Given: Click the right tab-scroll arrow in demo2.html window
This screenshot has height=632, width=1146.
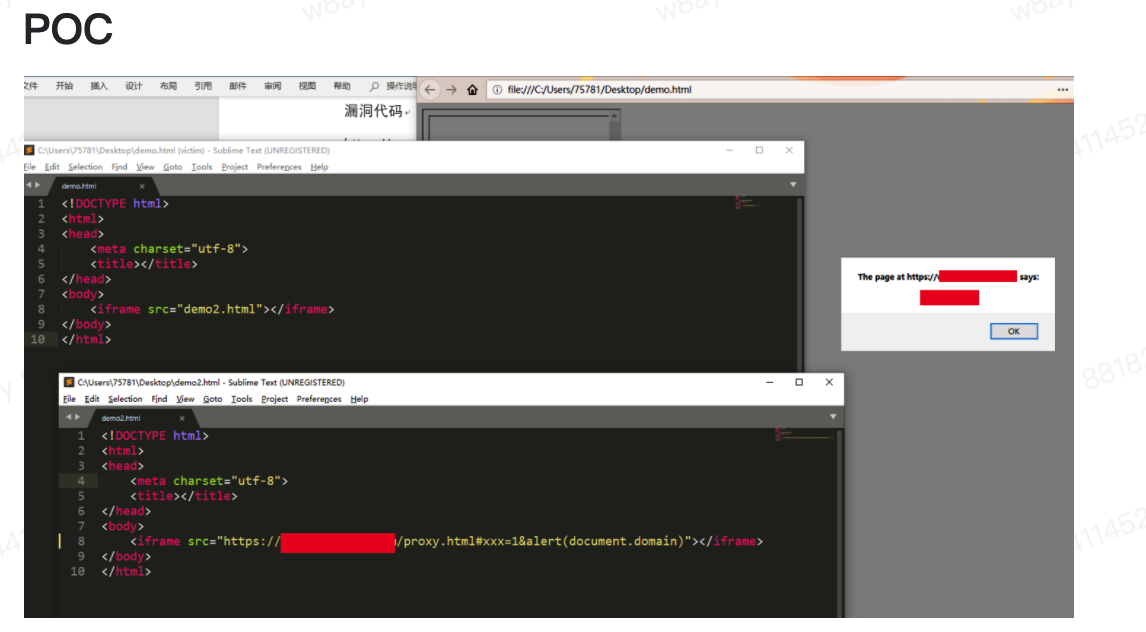Looking at the screenshot, I should 76,417.
